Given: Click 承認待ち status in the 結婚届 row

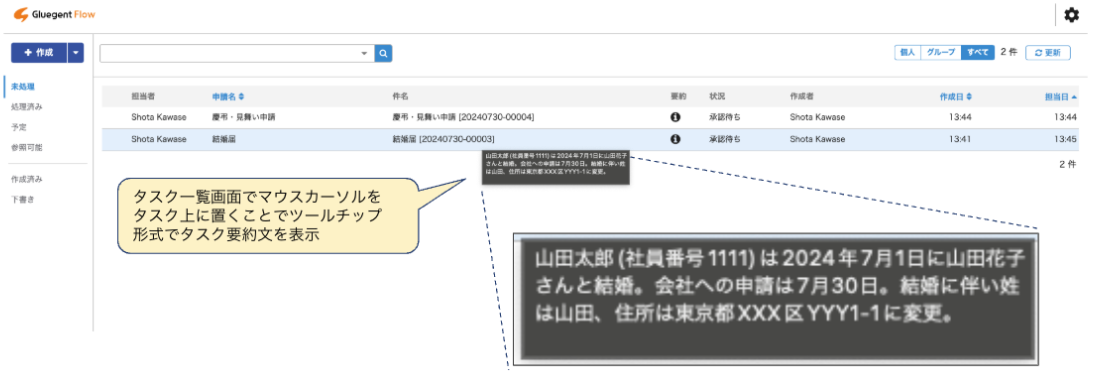Looking at the screenshot, I should click(x=725, y=139).
